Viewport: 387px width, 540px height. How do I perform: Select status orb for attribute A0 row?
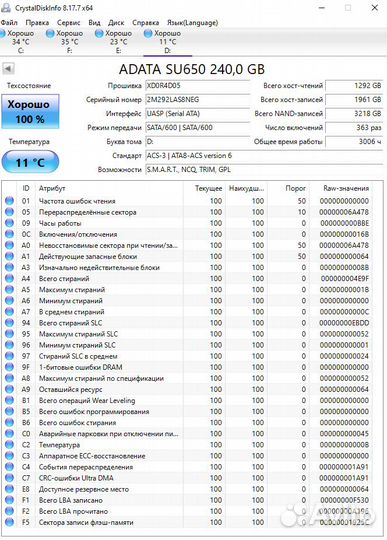[9, 245]
